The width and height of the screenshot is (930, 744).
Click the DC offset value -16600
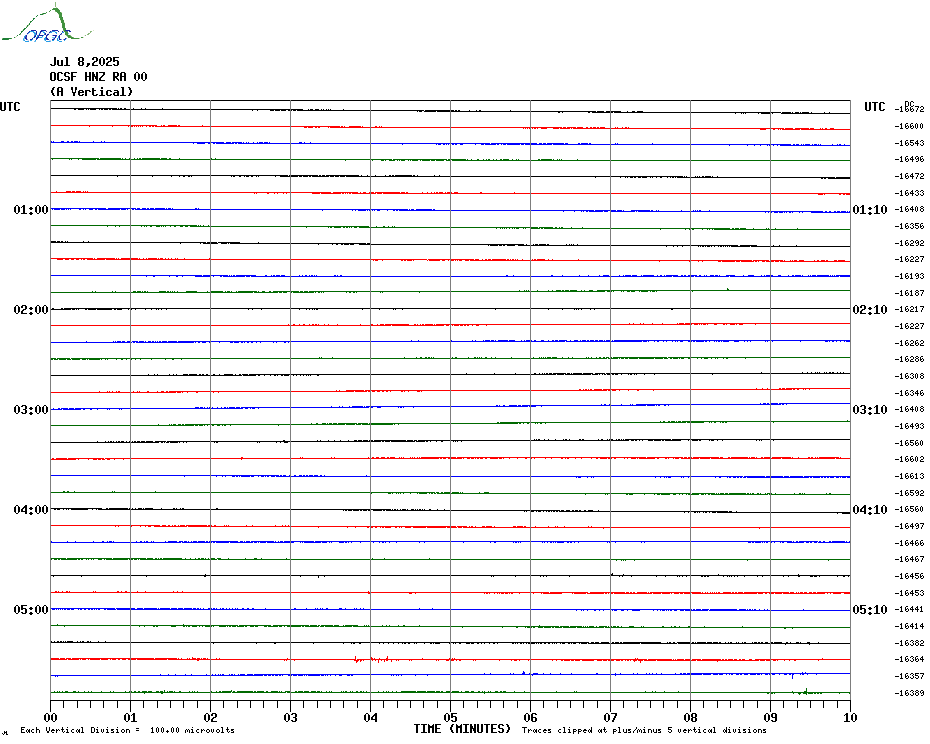909,126
